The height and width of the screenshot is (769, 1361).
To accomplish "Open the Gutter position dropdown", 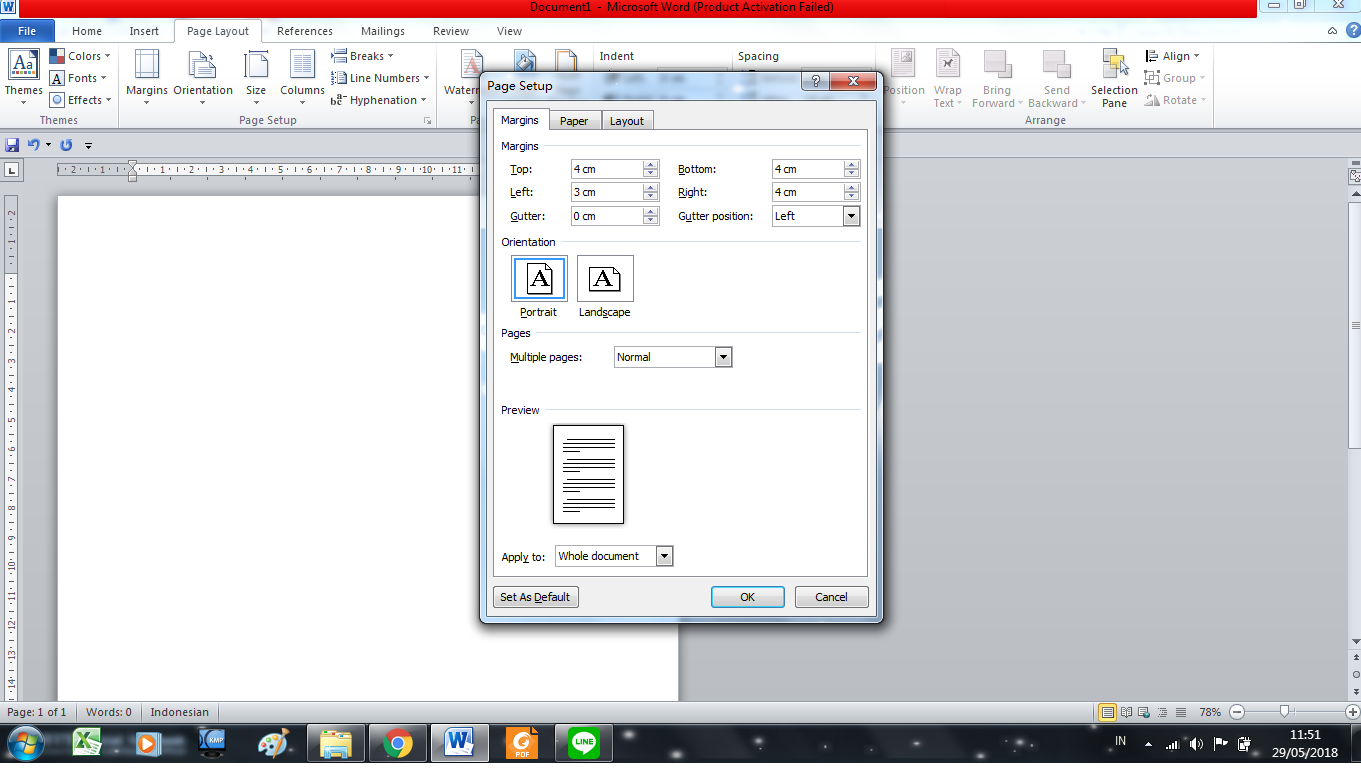I will [x=851, y=215].
